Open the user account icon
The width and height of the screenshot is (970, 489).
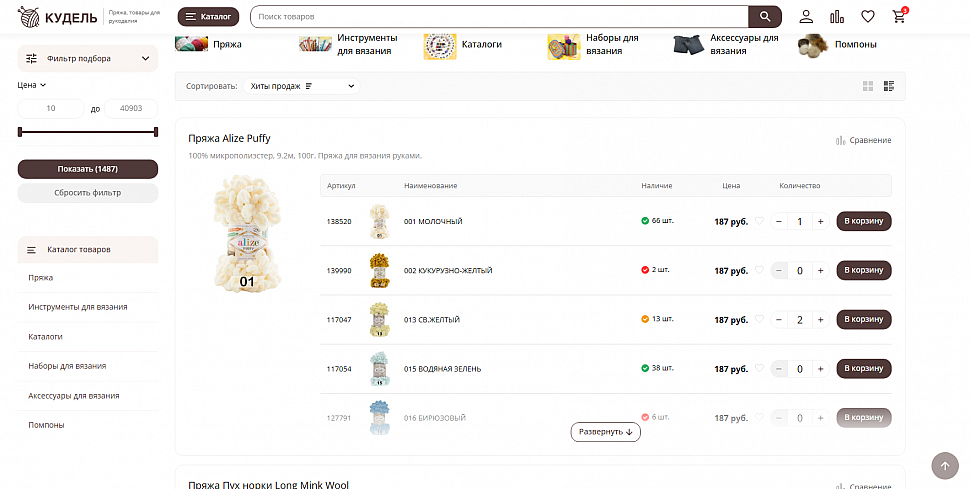(x=806, y=17)
